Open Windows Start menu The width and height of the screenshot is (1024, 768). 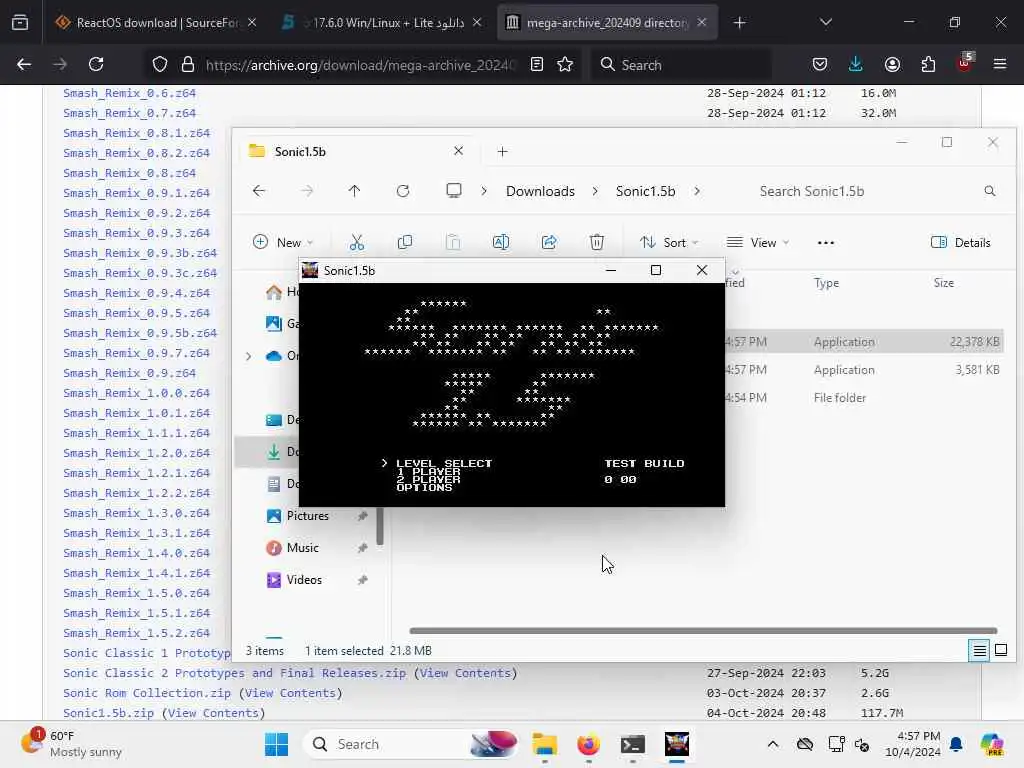[x=276, y=744]
